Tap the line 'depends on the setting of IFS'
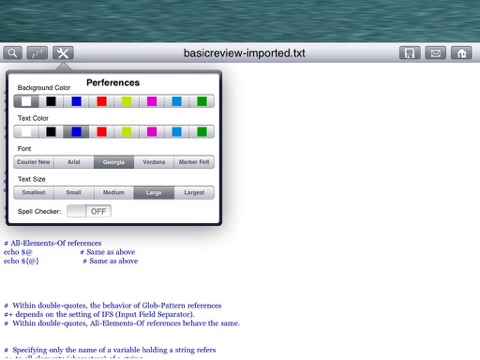This screenshot has height=360, width=480. 99,314
